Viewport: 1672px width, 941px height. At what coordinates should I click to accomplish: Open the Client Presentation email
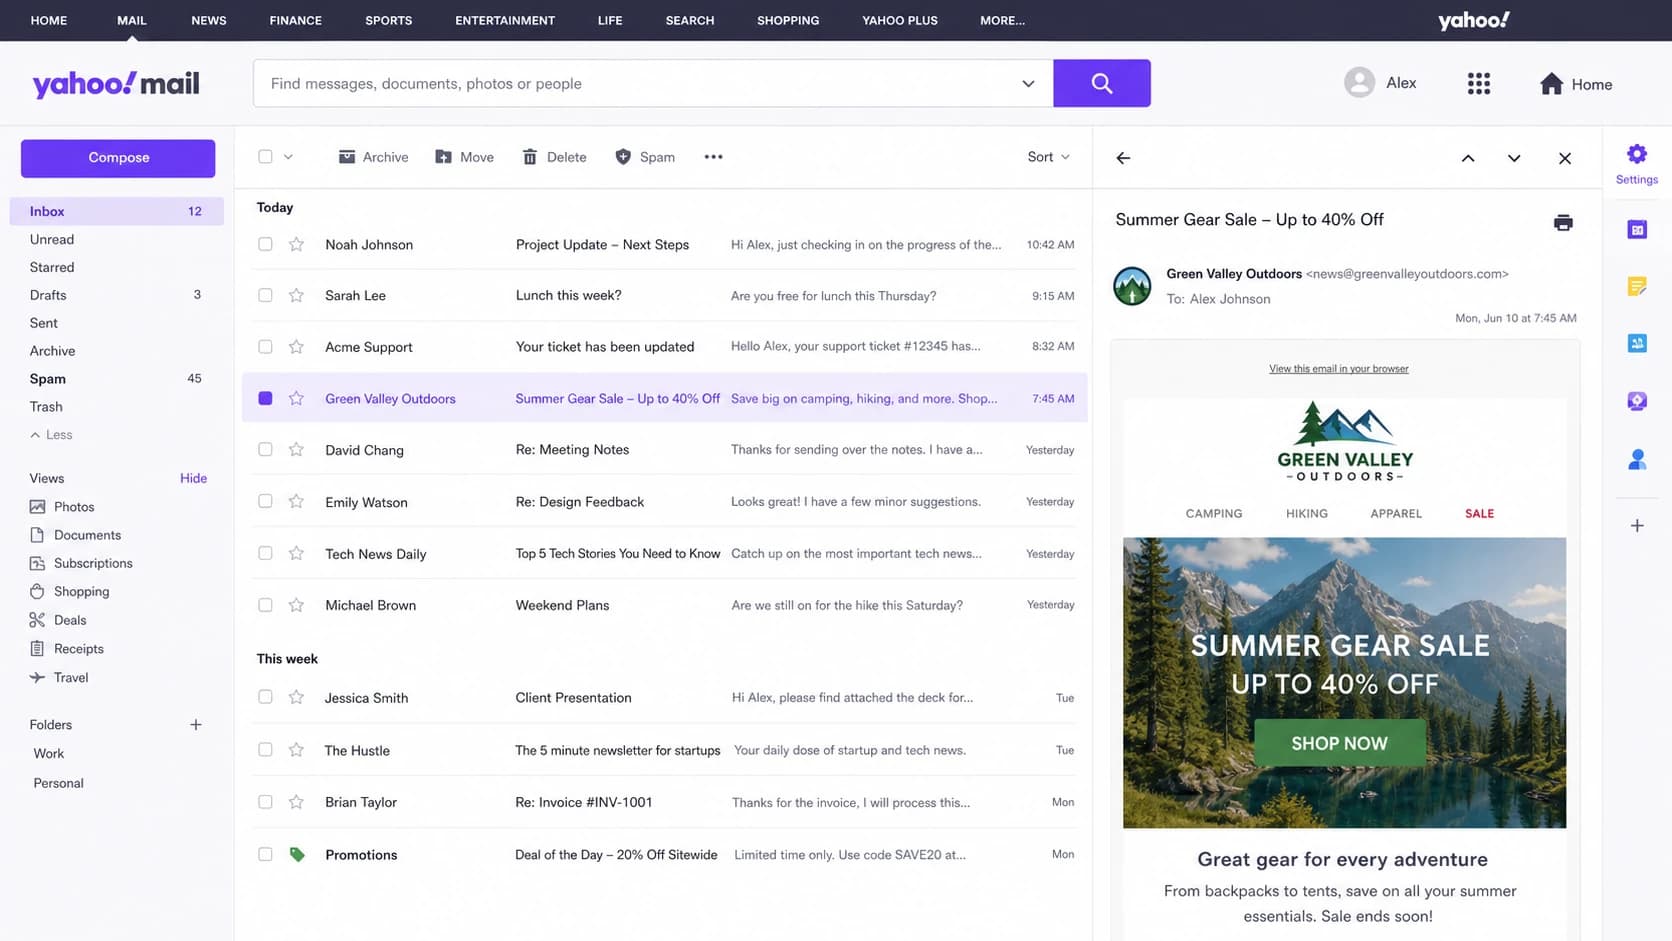pyautogui.click(x=665, y=698)
